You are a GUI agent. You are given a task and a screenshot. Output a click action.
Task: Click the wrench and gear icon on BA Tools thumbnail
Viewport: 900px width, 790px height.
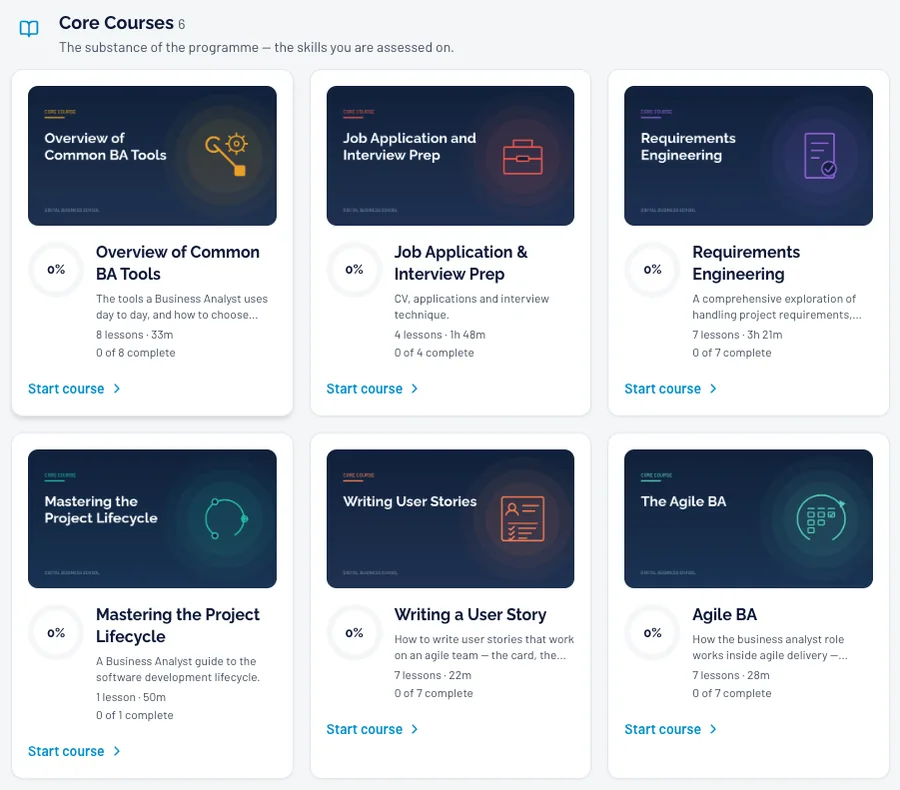click(226, 154)
